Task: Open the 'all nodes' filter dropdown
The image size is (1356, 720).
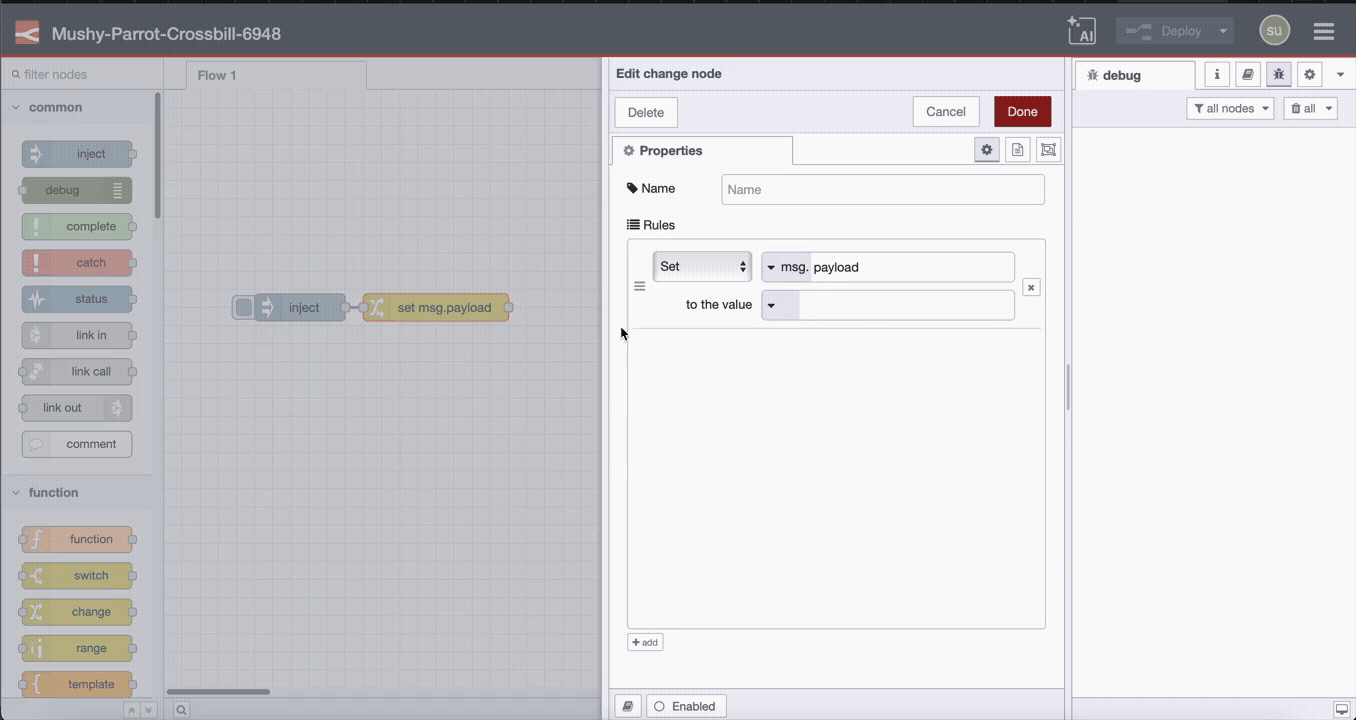Action: click(1229, 108)
